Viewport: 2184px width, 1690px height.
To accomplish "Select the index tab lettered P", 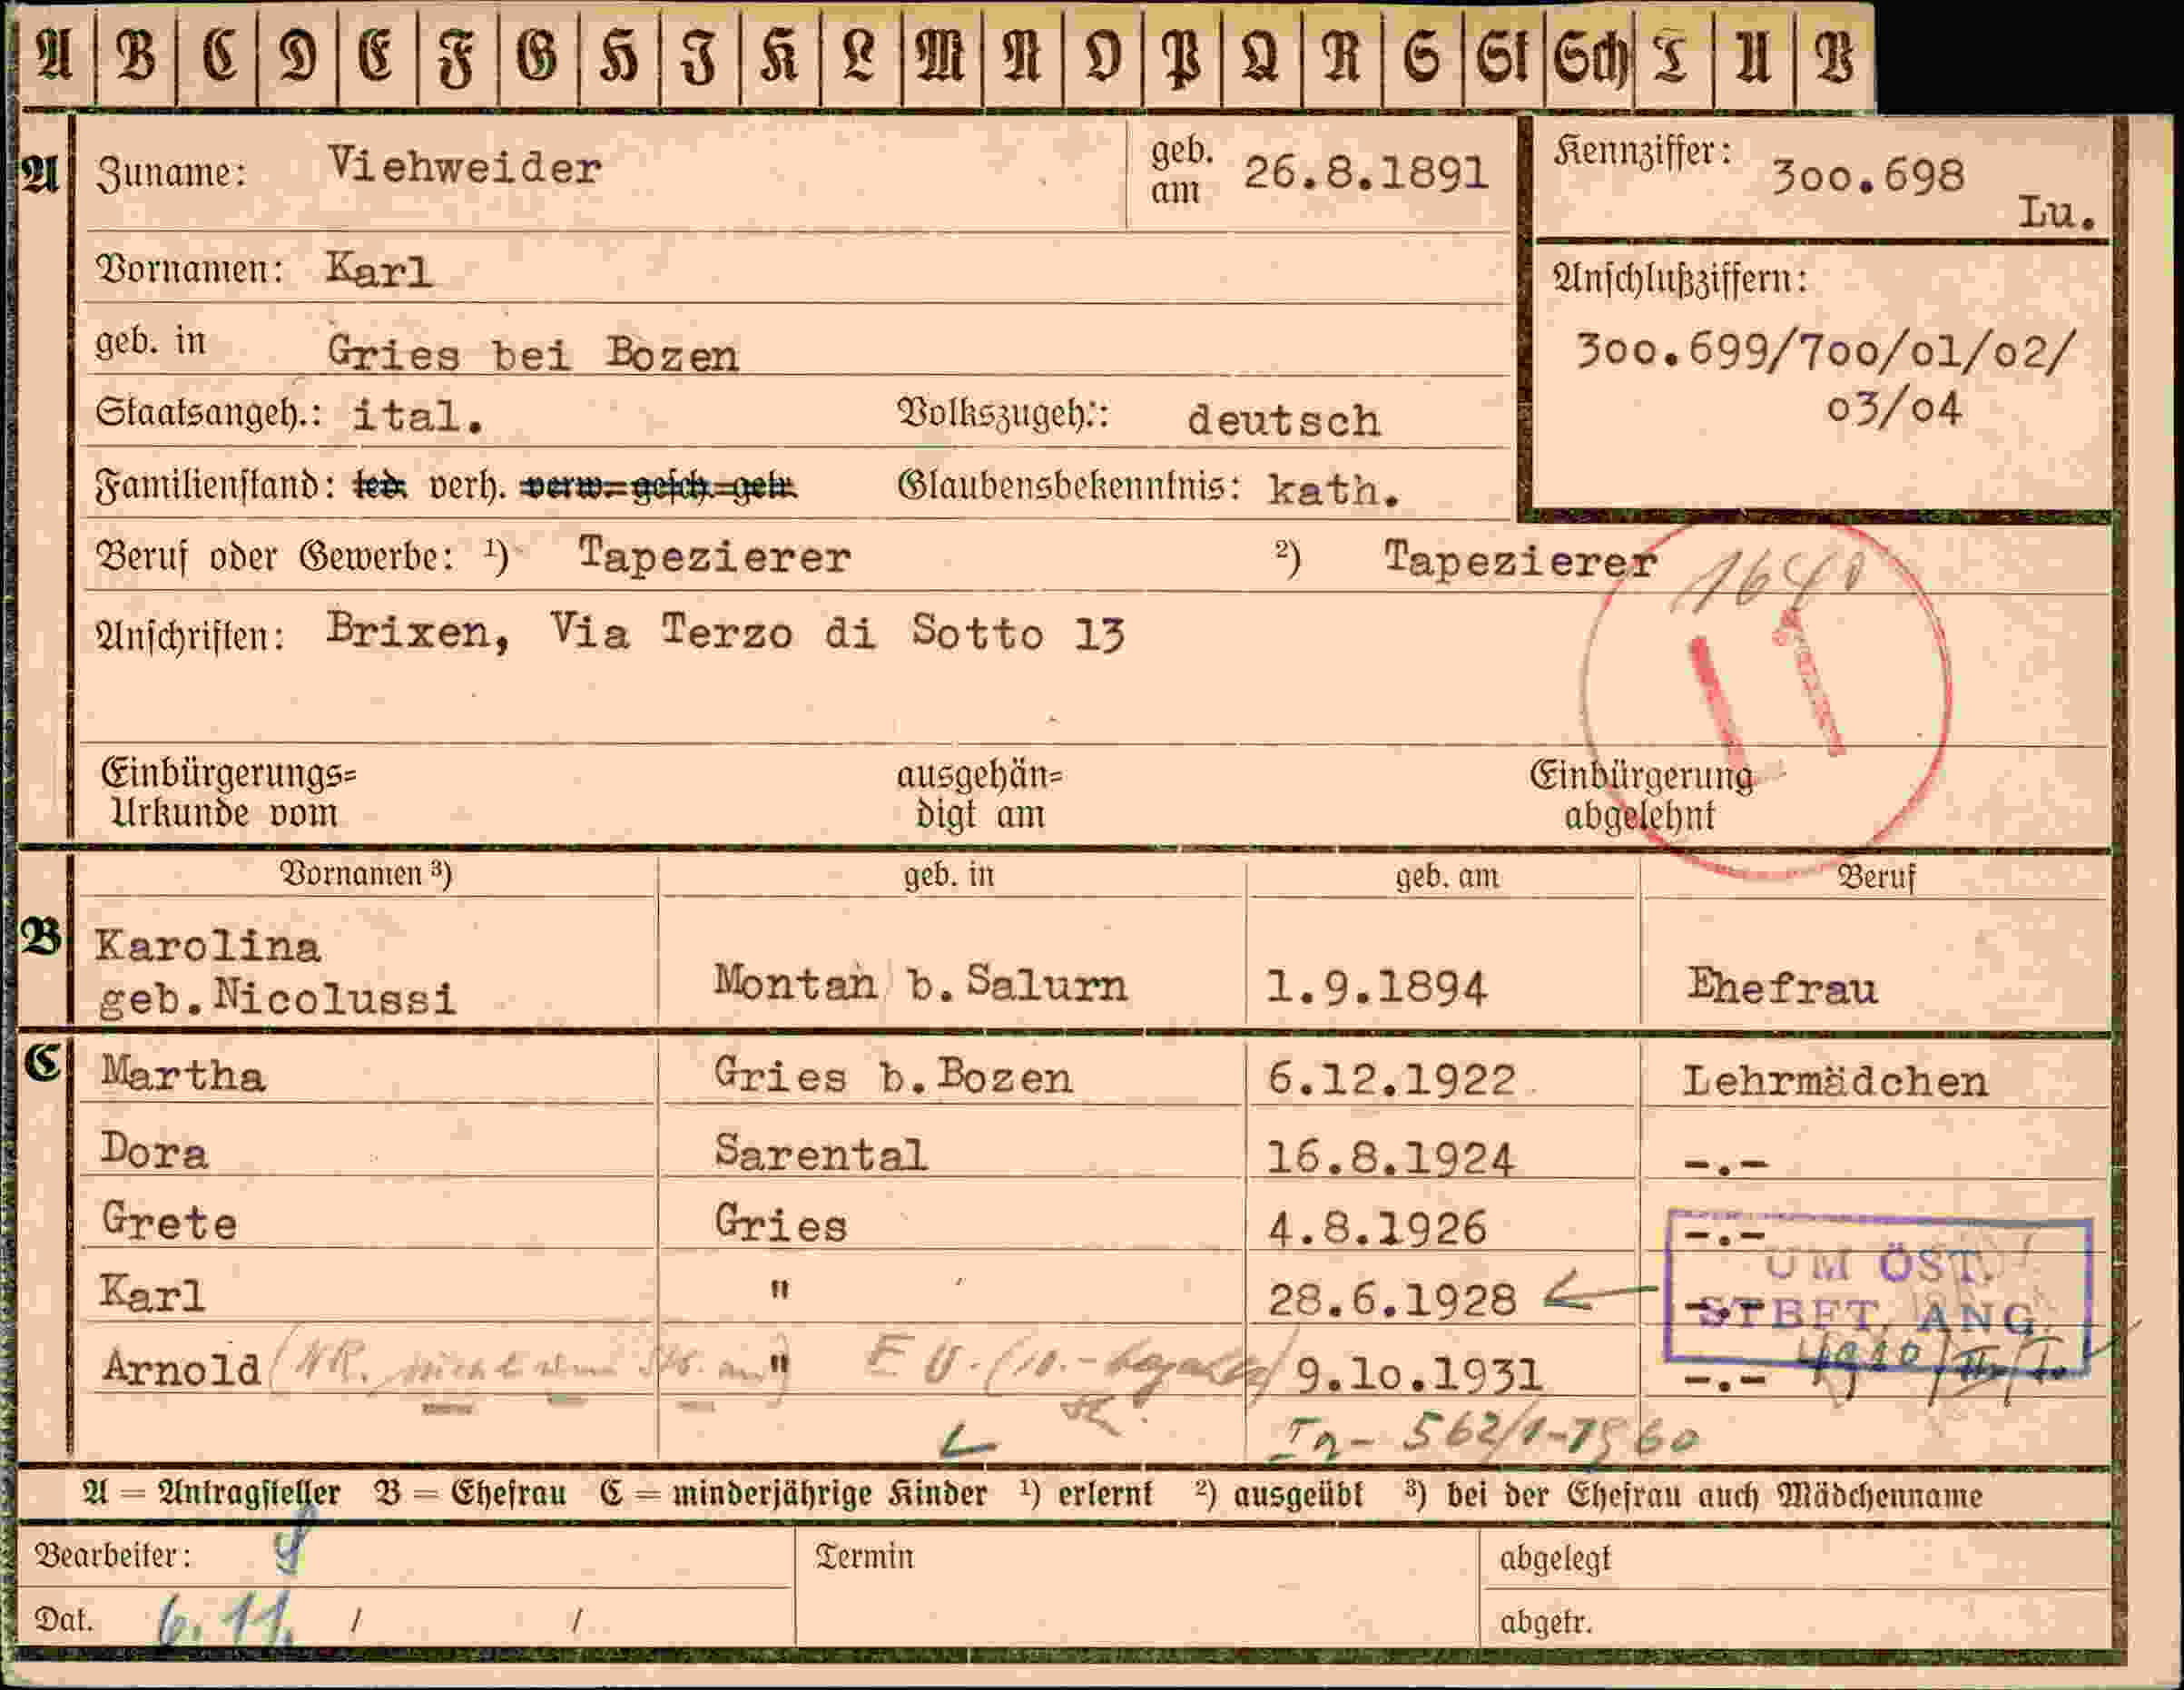I will point(1183,55).
